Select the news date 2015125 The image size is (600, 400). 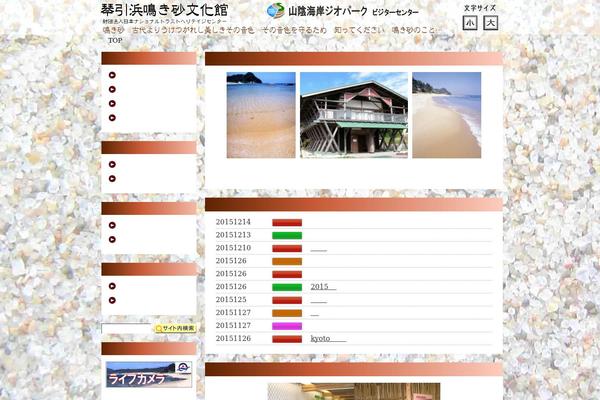click(x=231, y=300)
